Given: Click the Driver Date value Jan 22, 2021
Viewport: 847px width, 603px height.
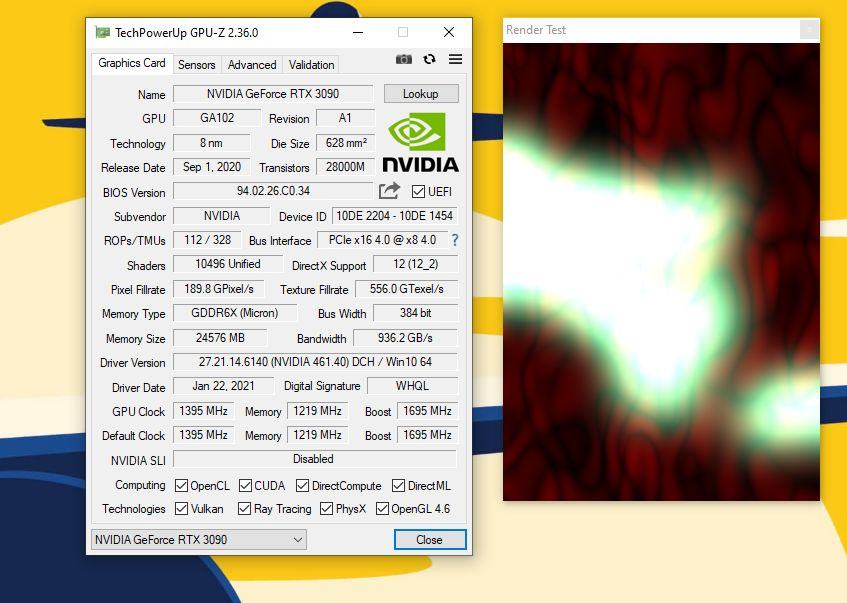Looking at the screenshot, I should [223, 386].
